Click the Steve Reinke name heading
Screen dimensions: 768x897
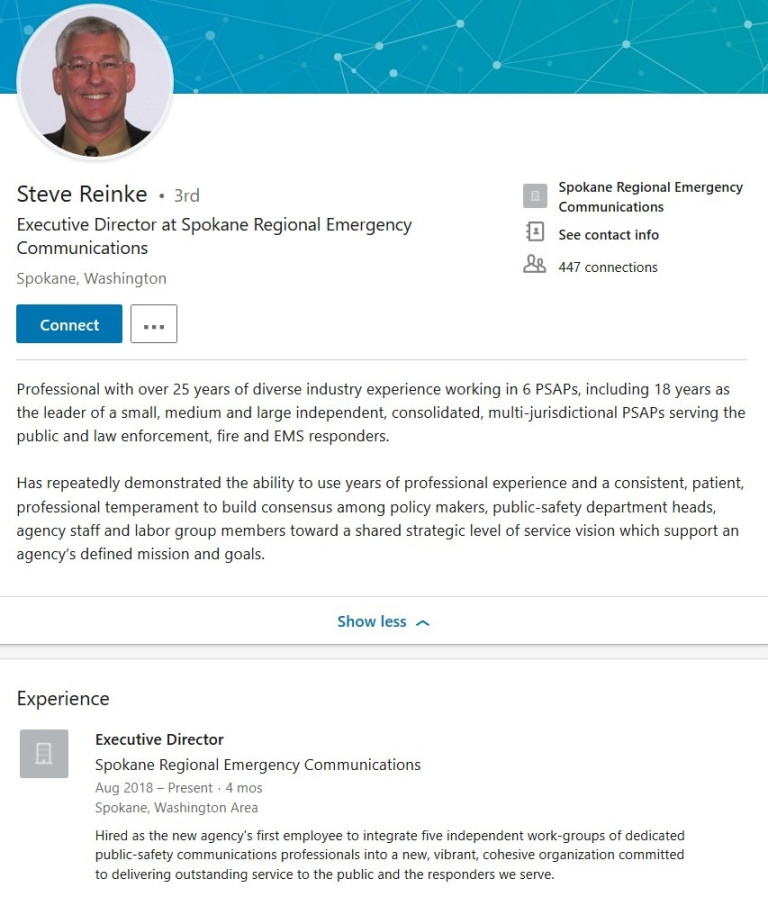82,194
